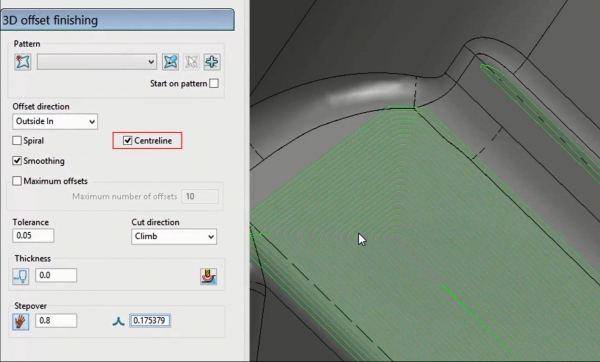
Task: Expand the Offset direction dropdown
Action: pyautogui.click(x=55, y=121)
